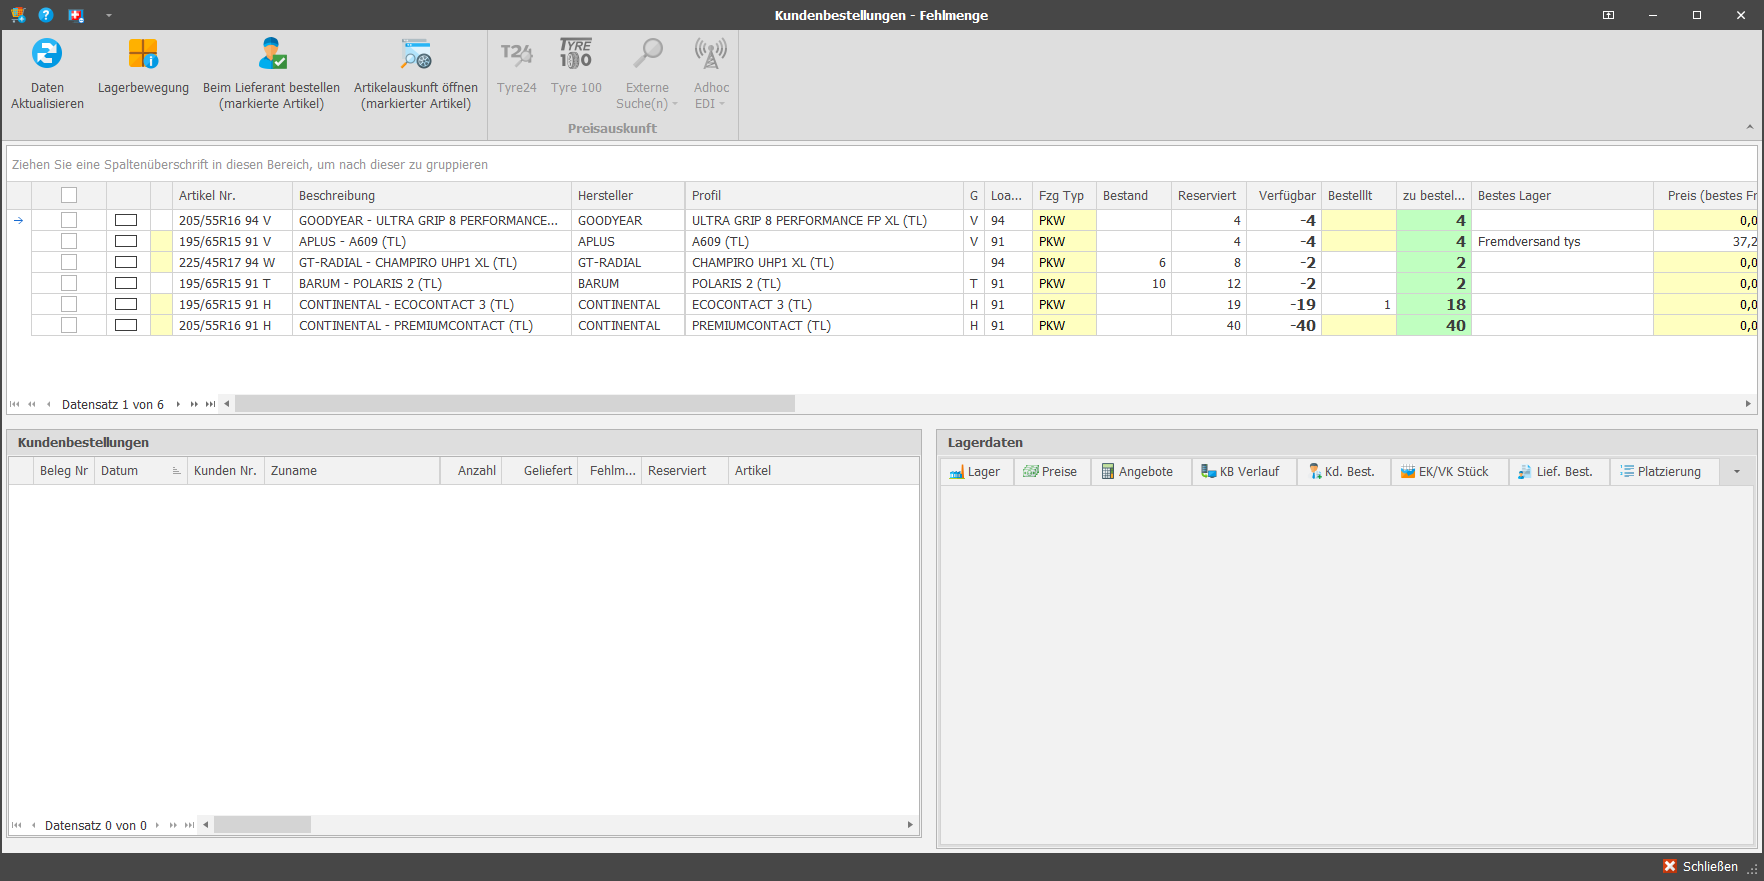Click the yellow Bestellt cell for APLUS row
This screenshot has width=1764, height=881.
click(1358, 241)
